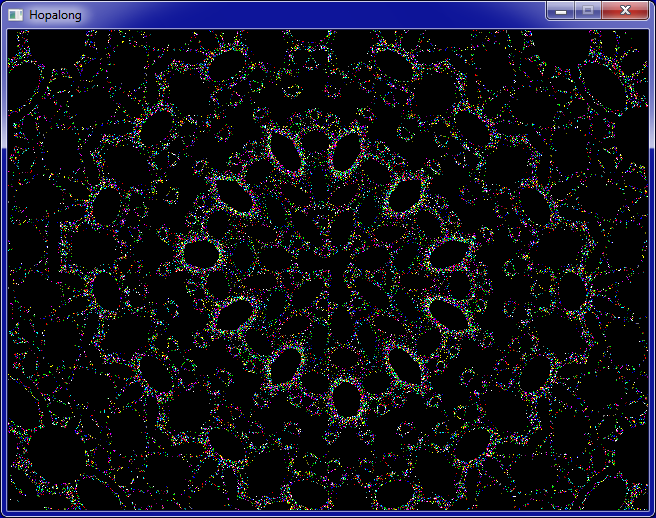Maximize the Hopalong window
The image size is (656, 518).
pyautogui.click(x=588, y=10)
